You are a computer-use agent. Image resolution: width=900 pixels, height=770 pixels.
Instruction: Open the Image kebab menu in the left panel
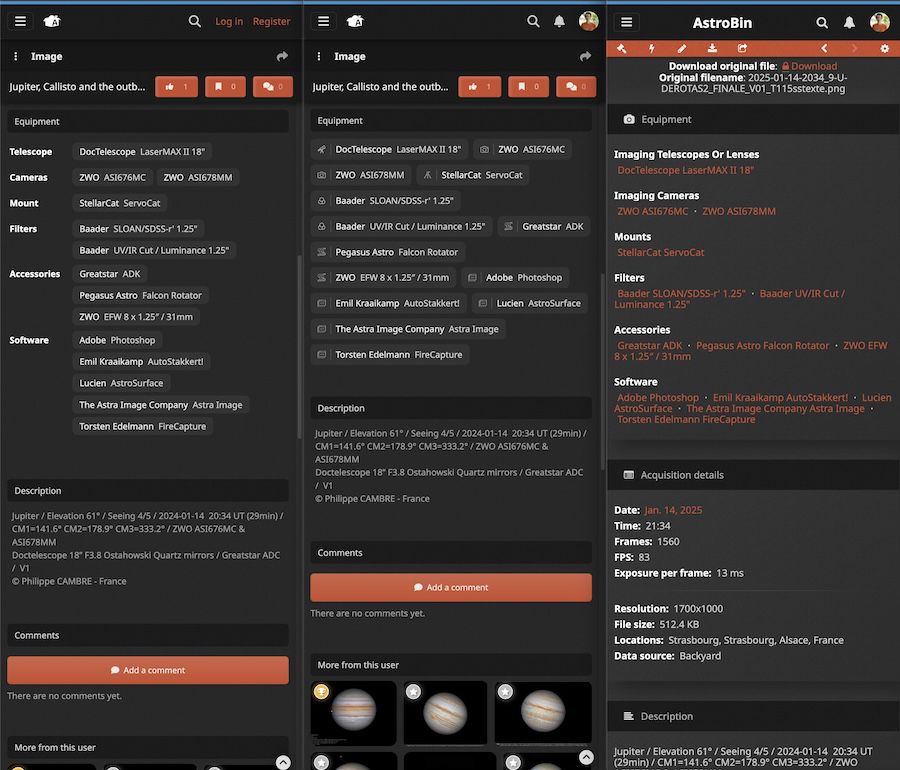(15, 56)
